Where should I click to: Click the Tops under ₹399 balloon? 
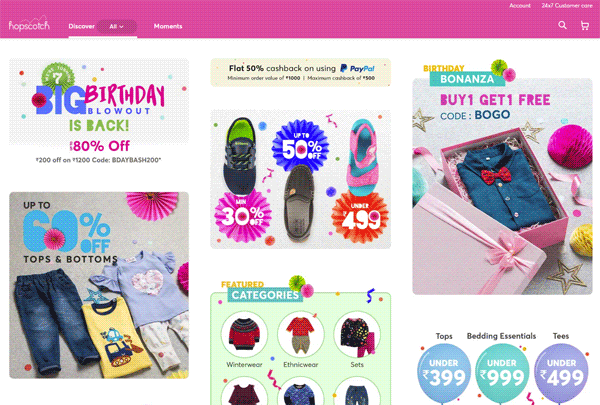(443, 373)
